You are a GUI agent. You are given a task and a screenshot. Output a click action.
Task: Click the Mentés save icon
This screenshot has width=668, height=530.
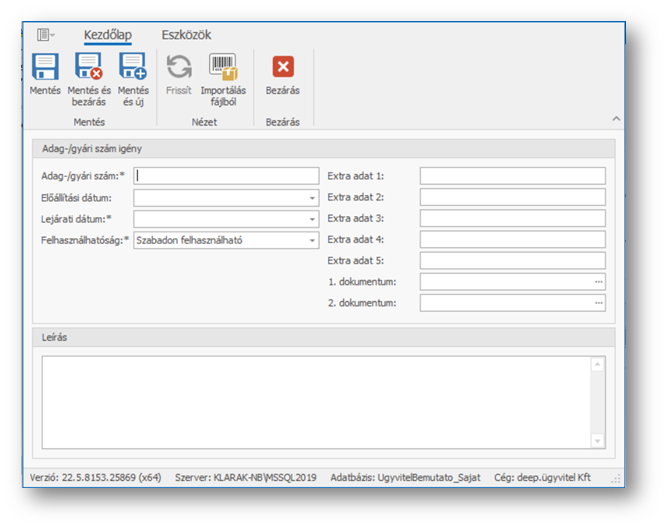click(x=45, y=68)
